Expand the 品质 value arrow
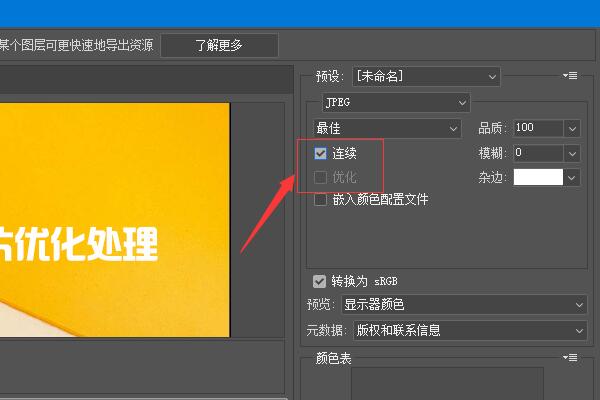This screenshot has width=600, height=400. point(572,129)
